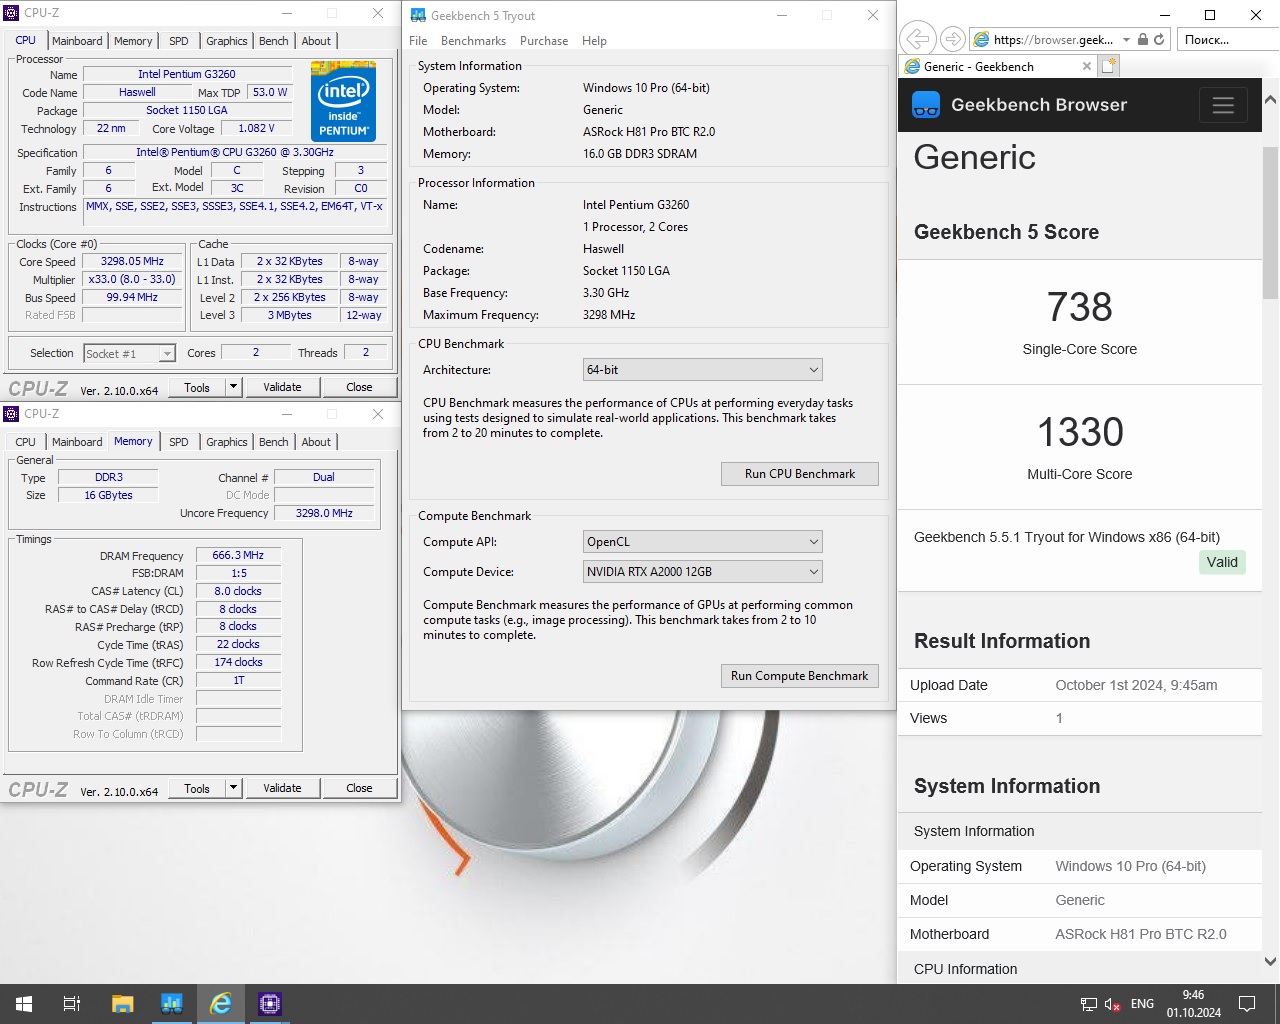The height and width of the screenshot is (1024, 1280).
Task: Click the browser back arrow button
Action: (916, 39)
